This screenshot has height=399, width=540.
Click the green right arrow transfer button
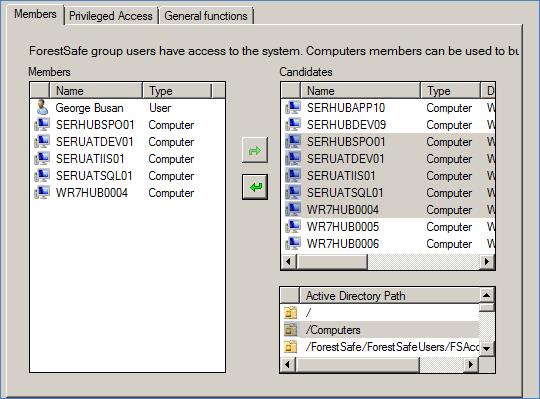click(255, 150)
